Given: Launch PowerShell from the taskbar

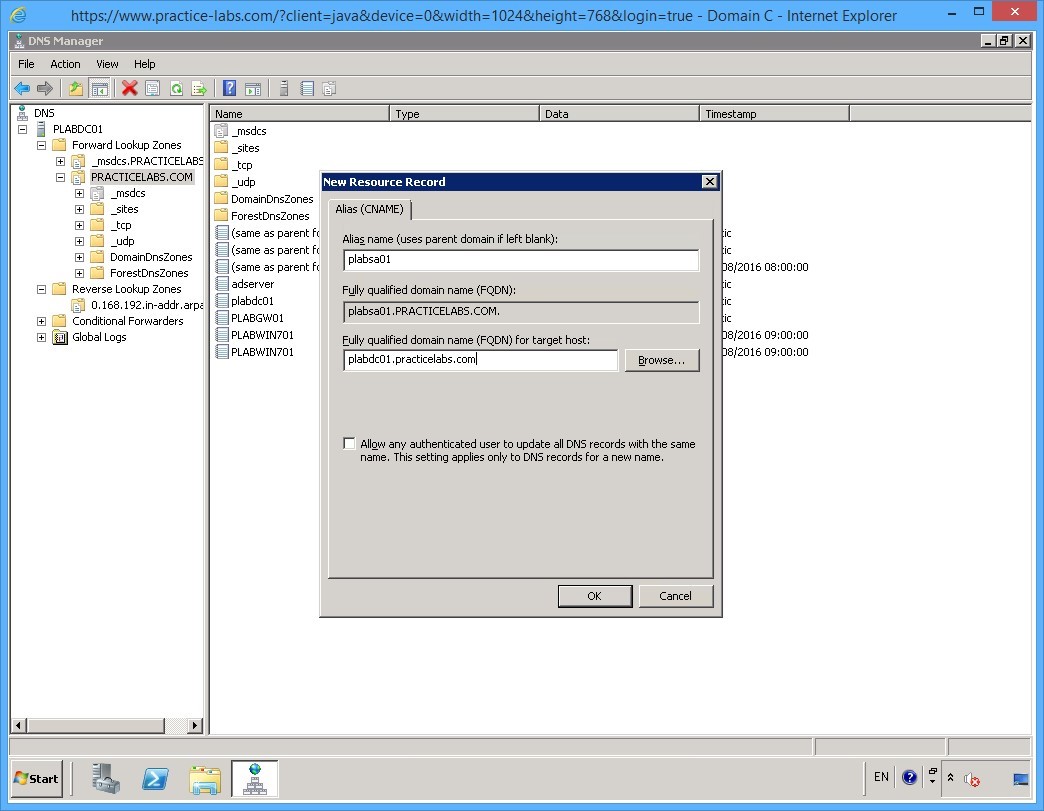Looking at the screenshot, I should pyautogui.click(x=155, y=778).
